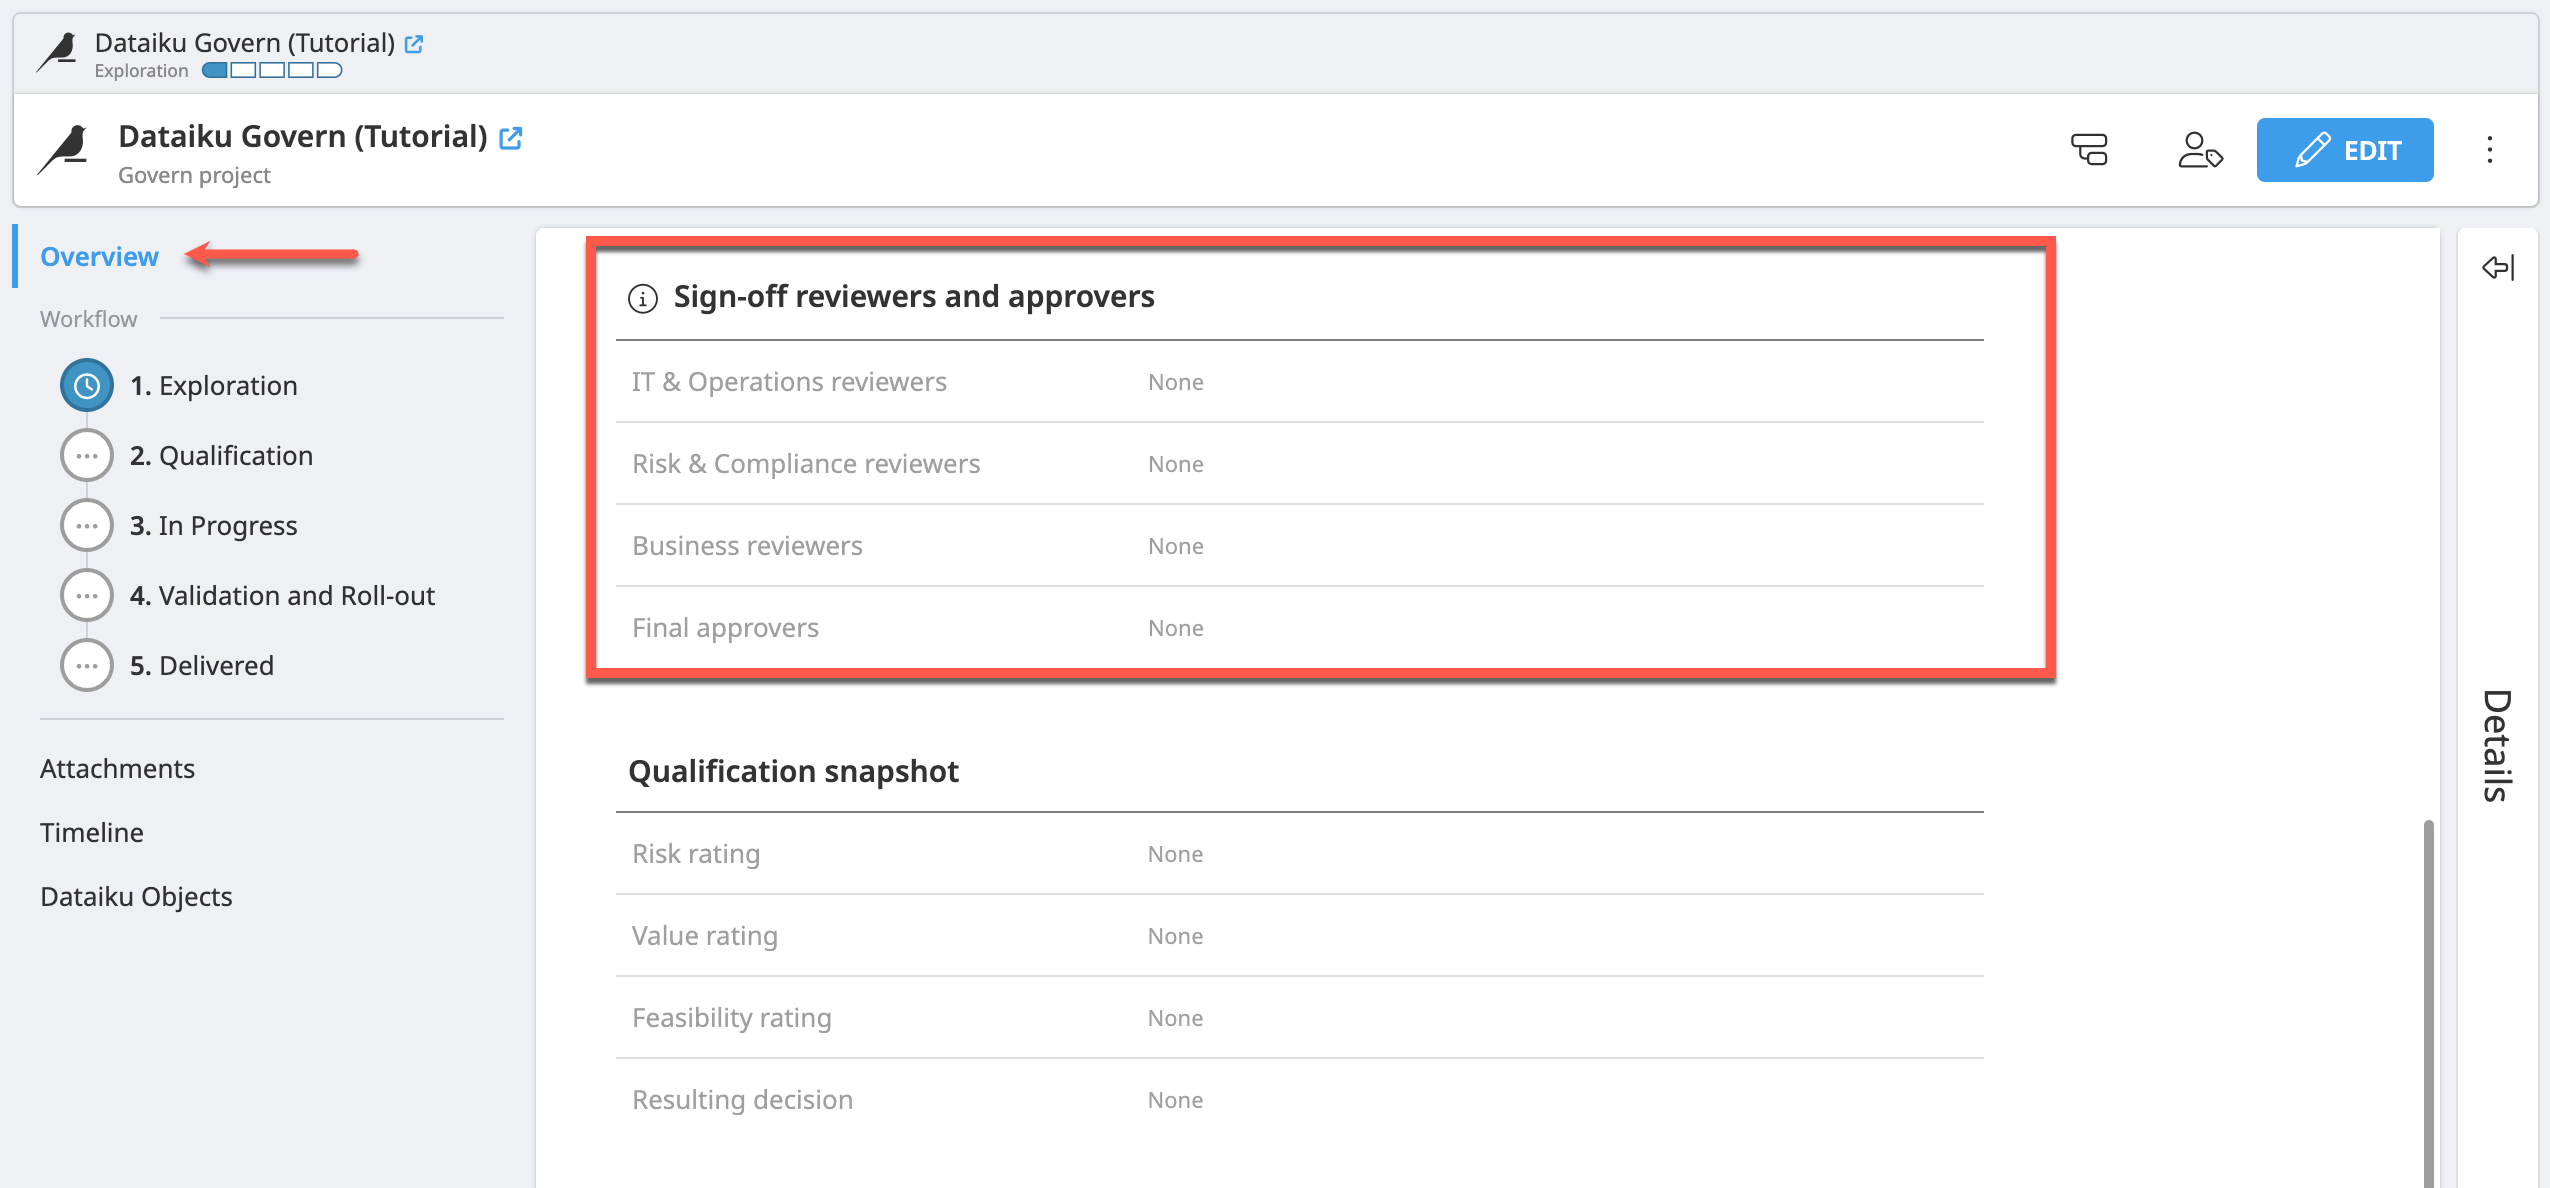Click the Delivered step status circle
Viewport: 2550px width, 1188px height.
[87, 666]
